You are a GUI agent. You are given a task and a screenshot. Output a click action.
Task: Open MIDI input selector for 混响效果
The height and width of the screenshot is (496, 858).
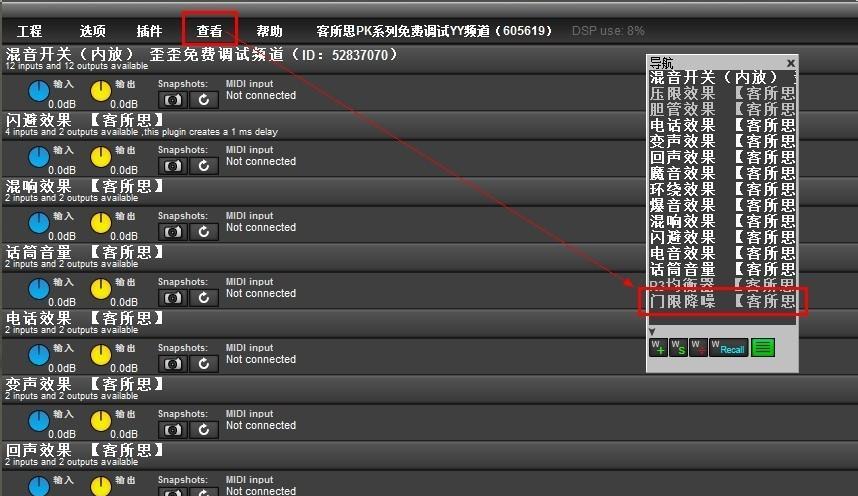pos(261,227)
